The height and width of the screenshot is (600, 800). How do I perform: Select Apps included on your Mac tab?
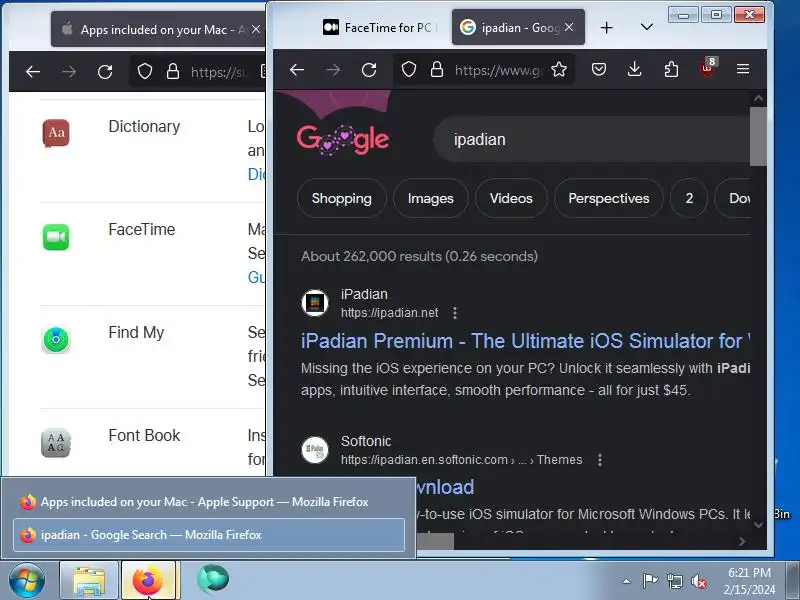153,30
